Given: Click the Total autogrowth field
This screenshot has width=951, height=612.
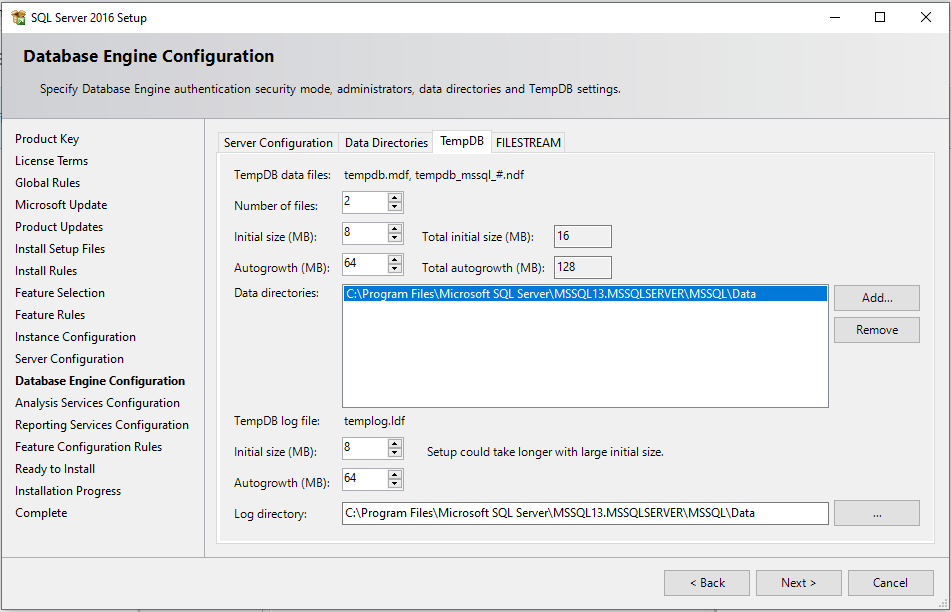Looking at the screenshot, I should pos(582,267).
